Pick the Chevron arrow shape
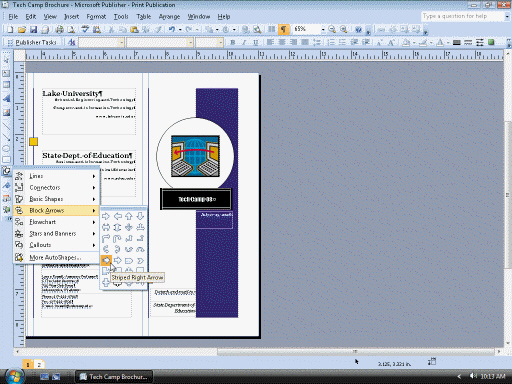The width and height of the screenshot is (512, 384). [x=140, y=260]
